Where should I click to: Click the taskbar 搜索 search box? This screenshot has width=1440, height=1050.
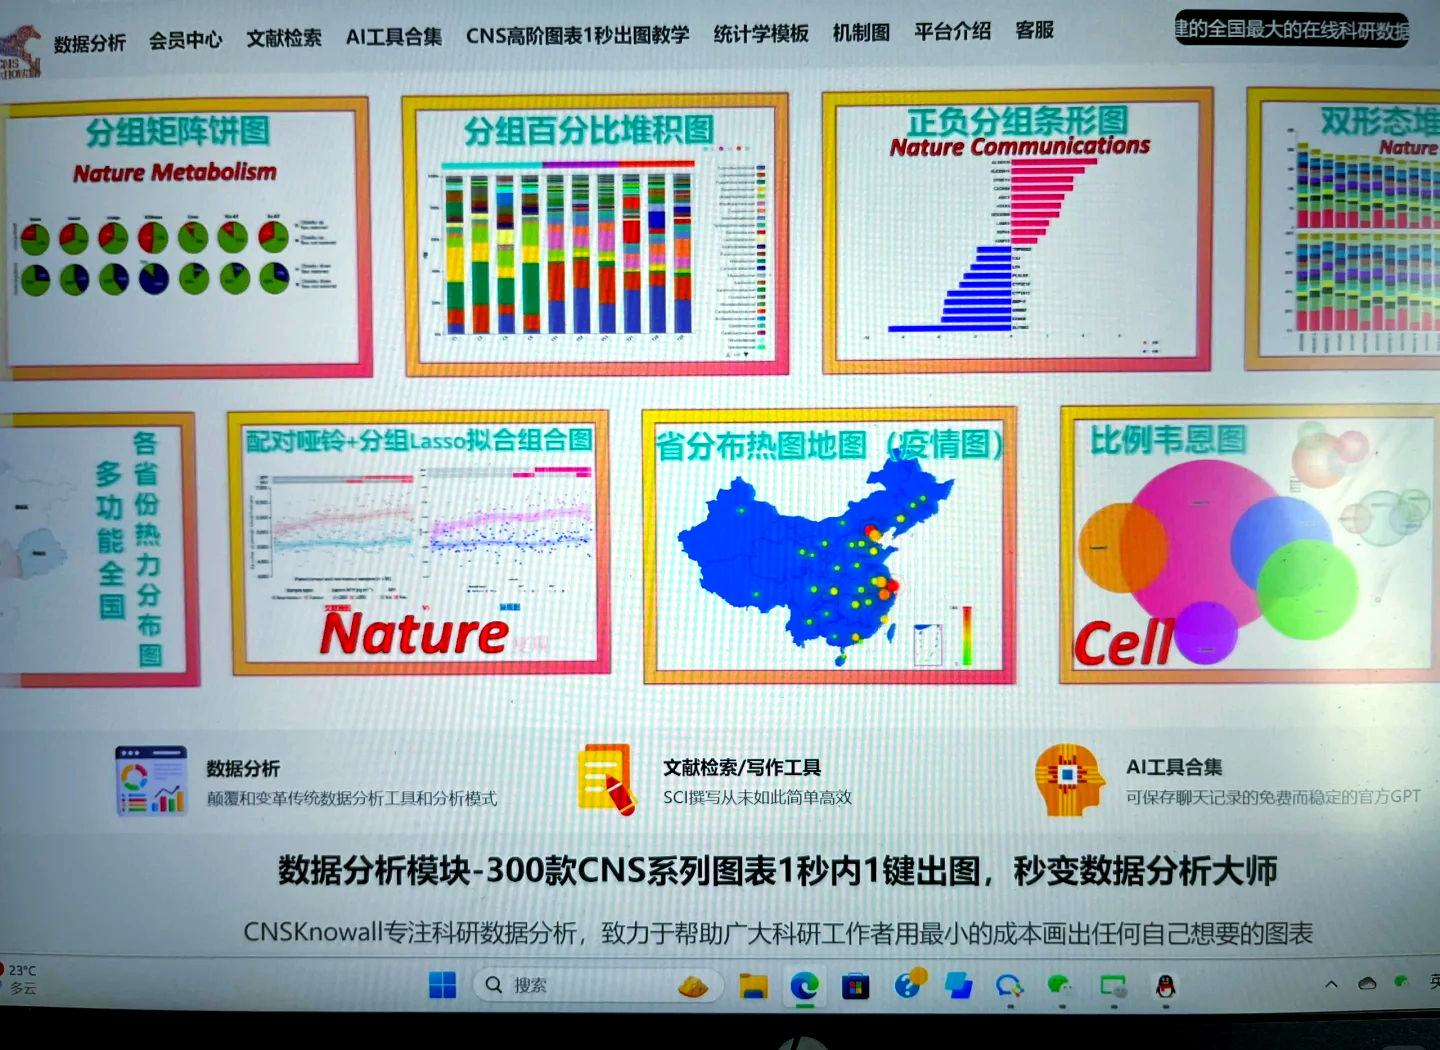click(596, 985)
